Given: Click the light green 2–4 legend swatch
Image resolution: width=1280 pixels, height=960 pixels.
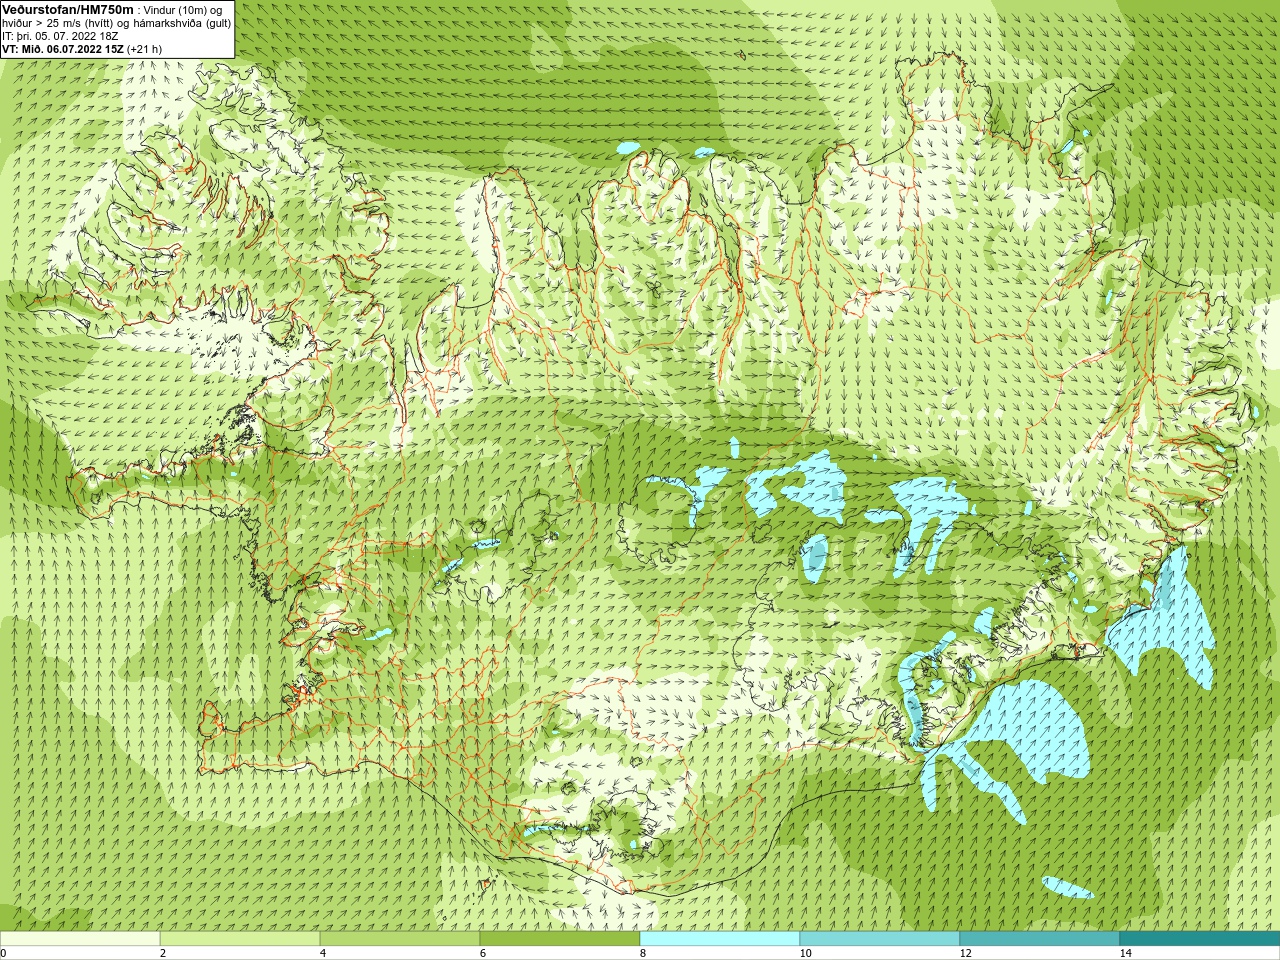Looking at the screenshot, I should [x=240, y=939].
